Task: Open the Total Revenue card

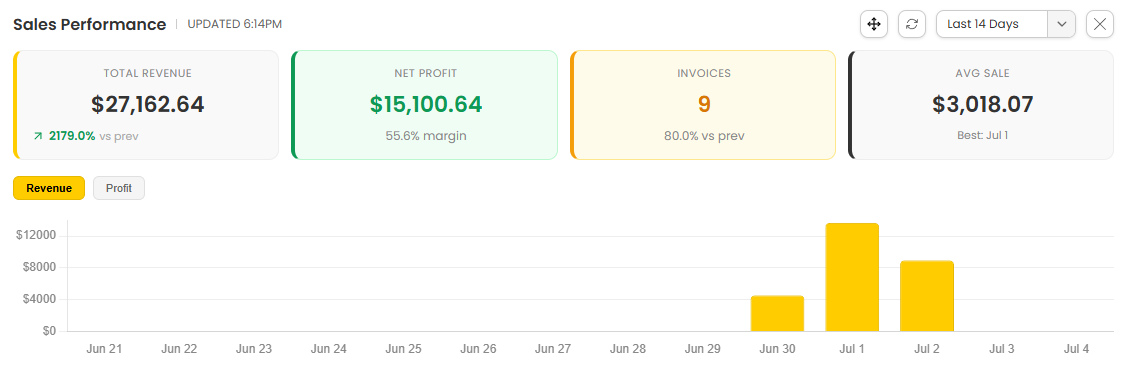Action: click(x=146, y=105)
